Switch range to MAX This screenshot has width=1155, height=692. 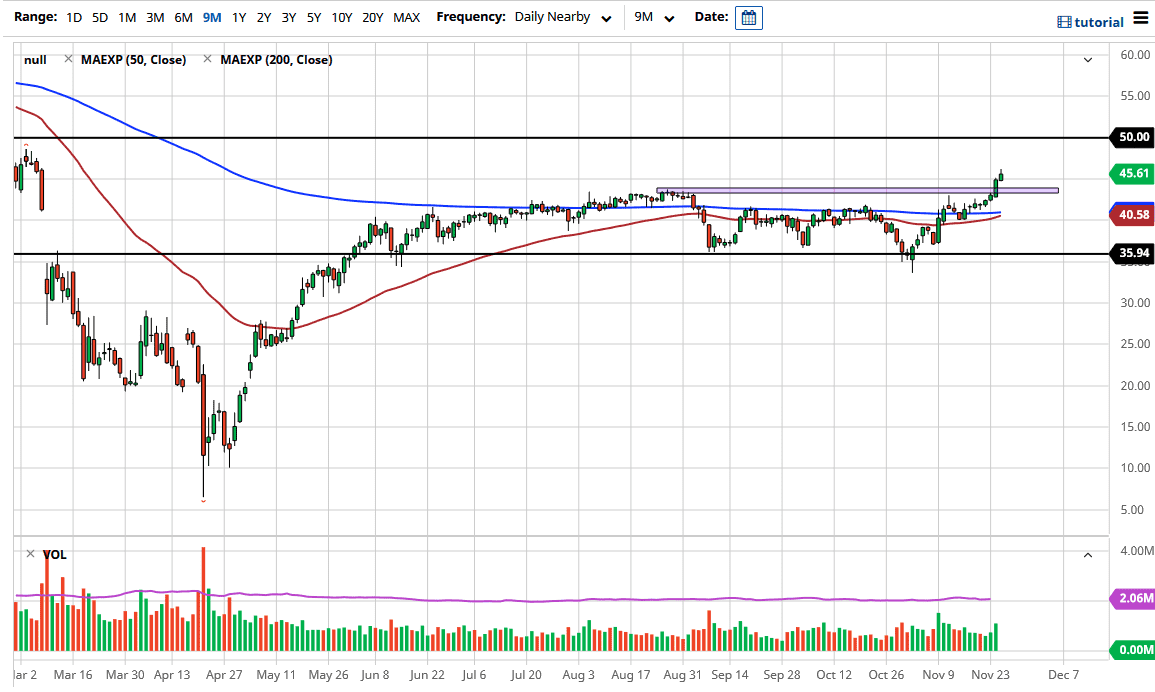click(407, 17)
